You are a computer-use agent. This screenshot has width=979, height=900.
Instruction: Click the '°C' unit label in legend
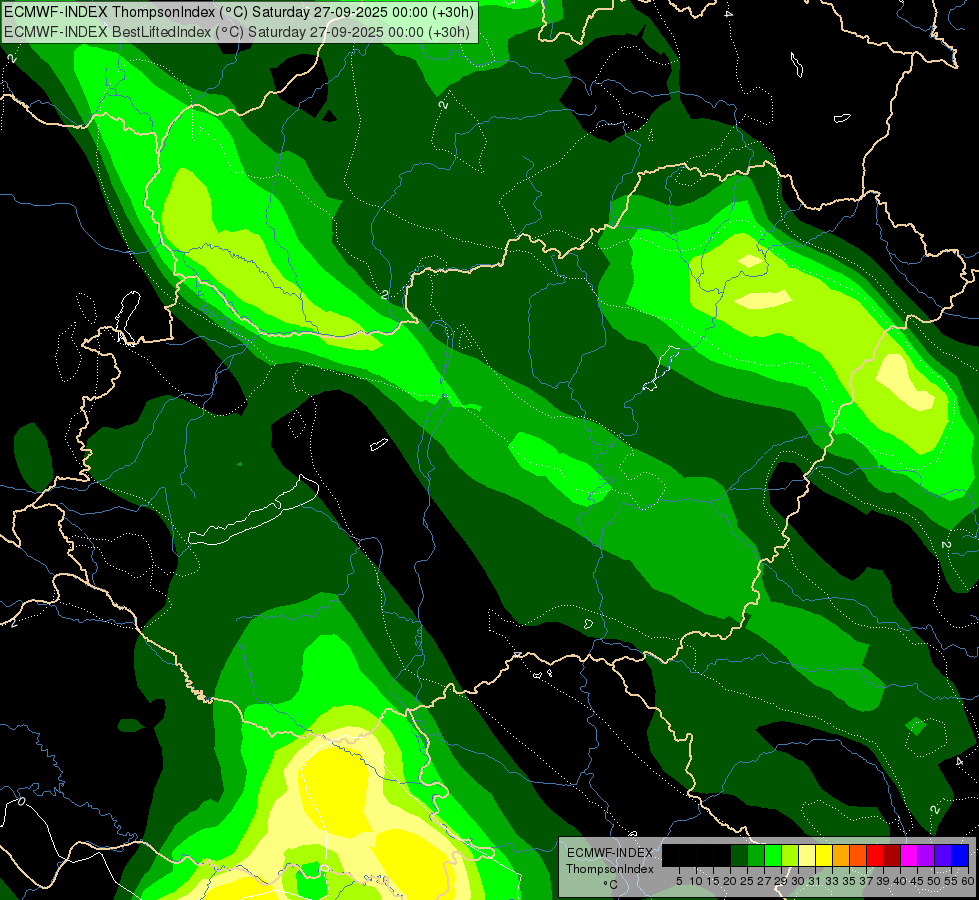coord(611,884)
